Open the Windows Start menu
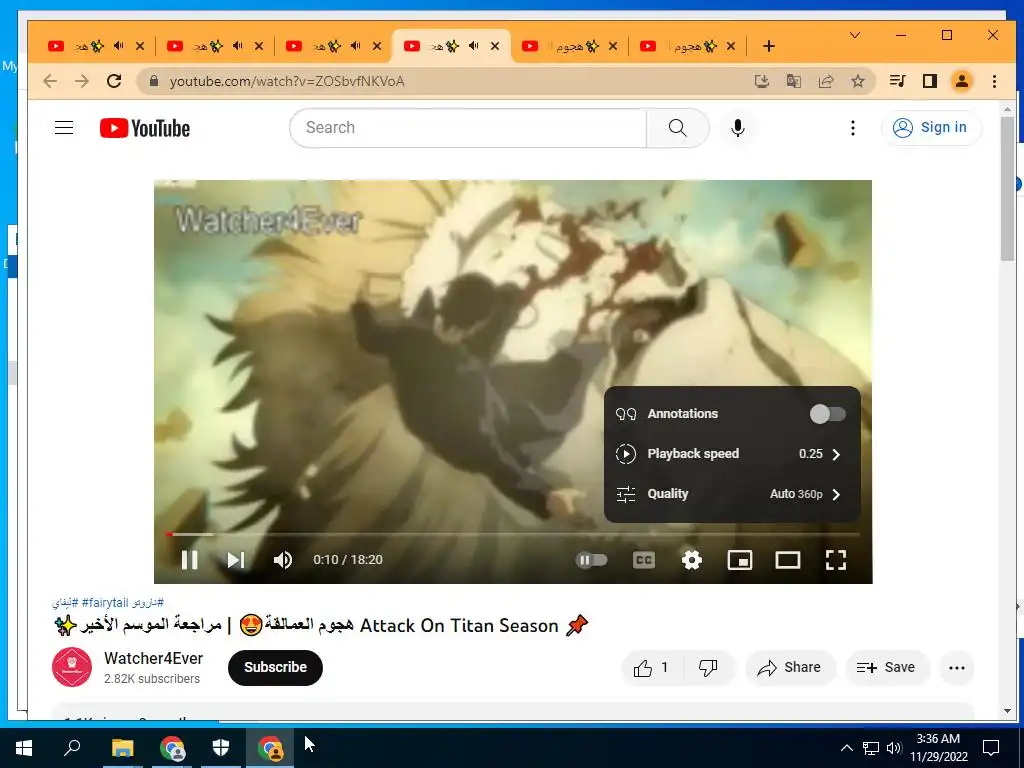Viewport: 1024px width, 768px height. click(x=24, y=748)
